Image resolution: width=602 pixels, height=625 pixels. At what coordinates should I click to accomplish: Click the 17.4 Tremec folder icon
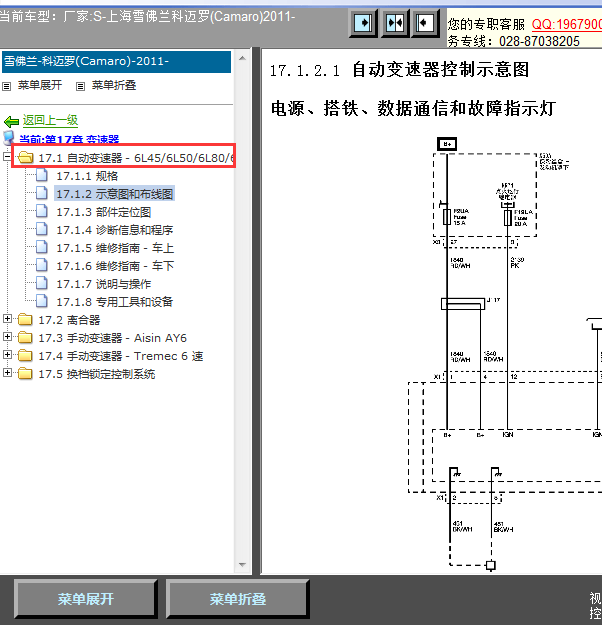tap(25, 356)
